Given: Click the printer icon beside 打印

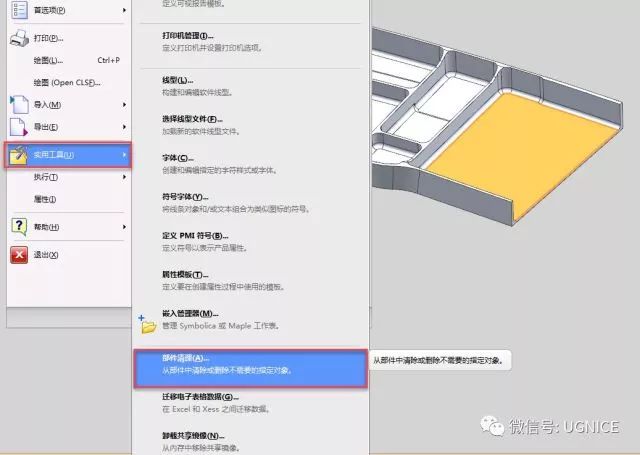Looking at the screenshot, I should click(18, 39).
